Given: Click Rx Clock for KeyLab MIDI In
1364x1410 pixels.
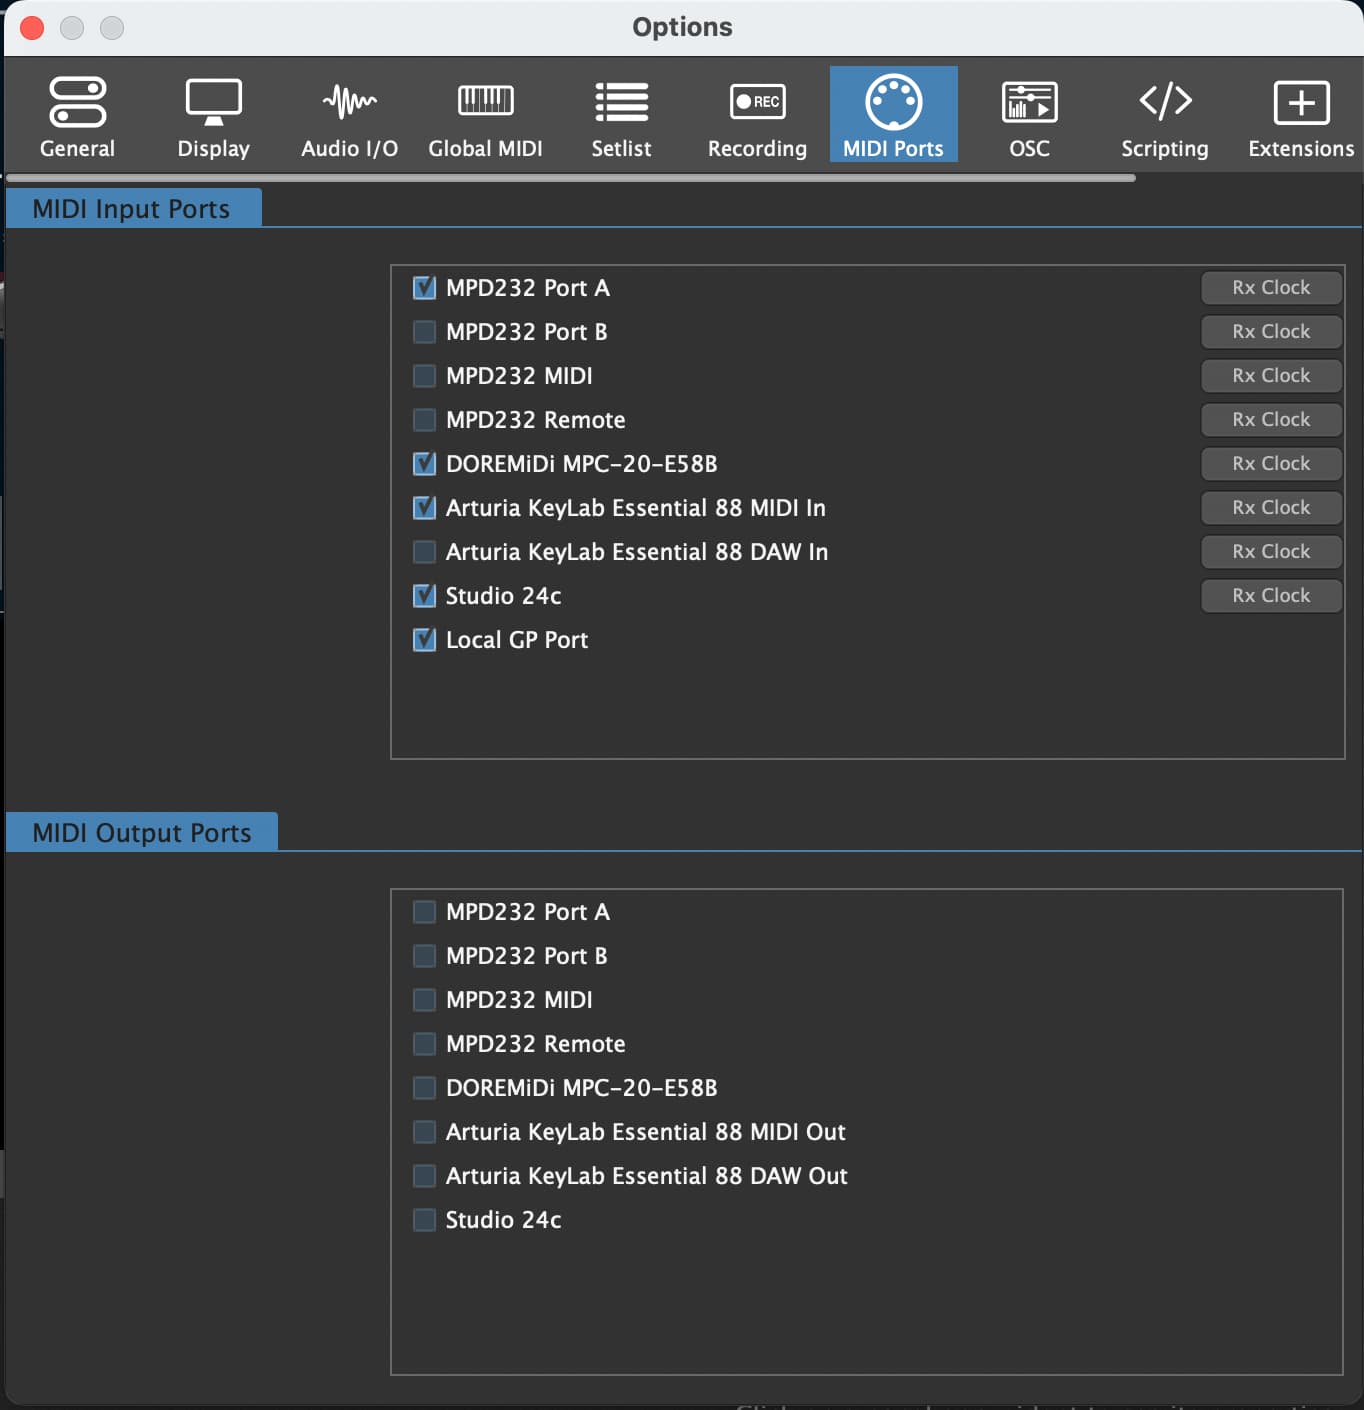Looking at the screenshot, I should 1271,508.
